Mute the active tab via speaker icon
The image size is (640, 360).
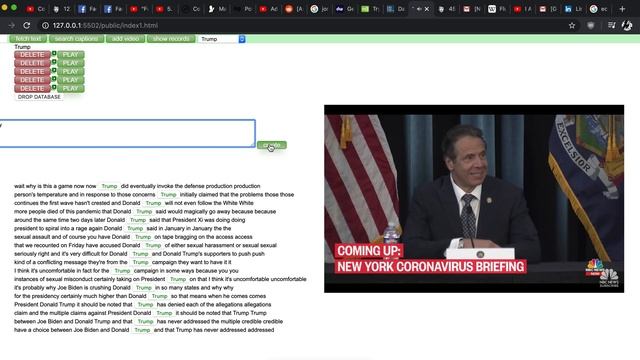coord(419,9)
